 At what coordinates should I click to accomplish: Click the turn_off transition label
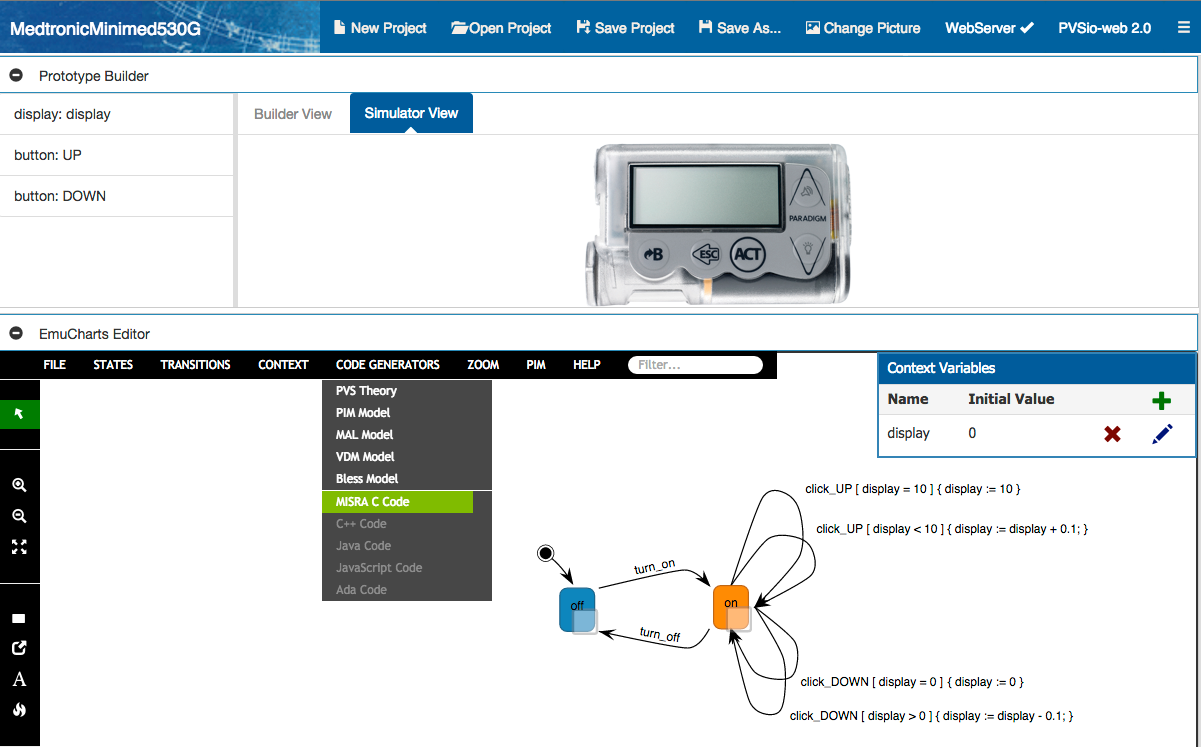[660, 634]
